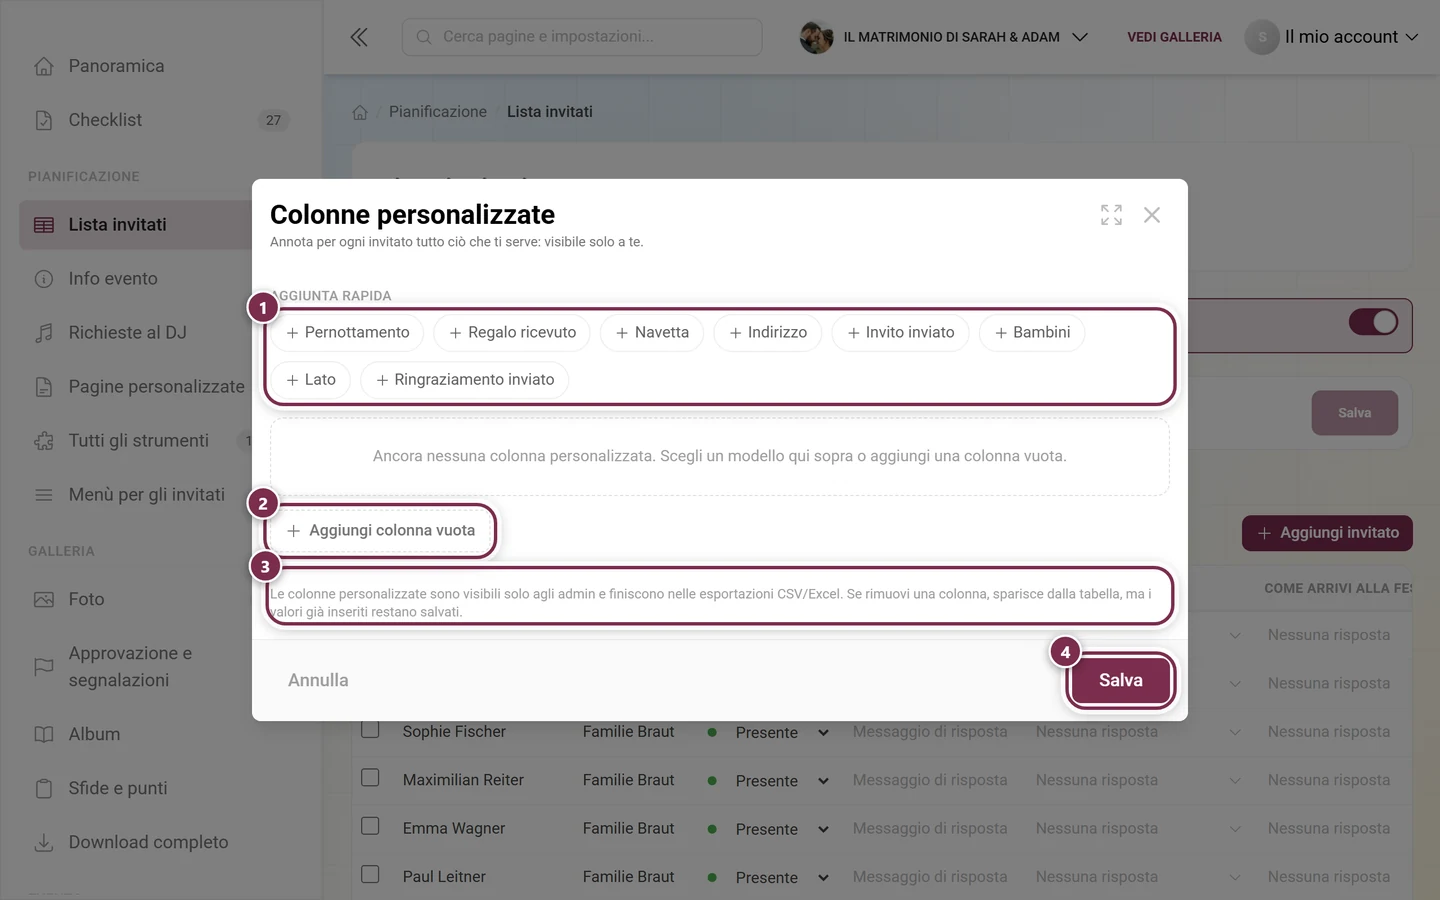
Task: Click the Checklist document icon
Action: (44, 120)
